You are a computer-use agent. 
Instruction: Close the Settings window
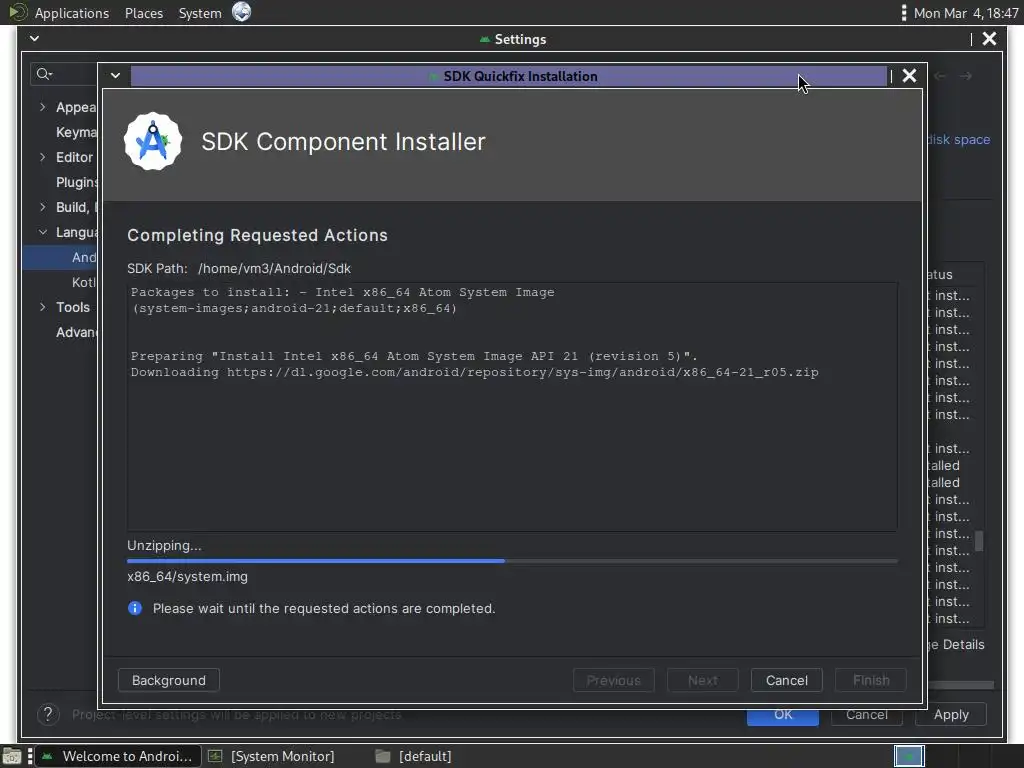[989, 39]
